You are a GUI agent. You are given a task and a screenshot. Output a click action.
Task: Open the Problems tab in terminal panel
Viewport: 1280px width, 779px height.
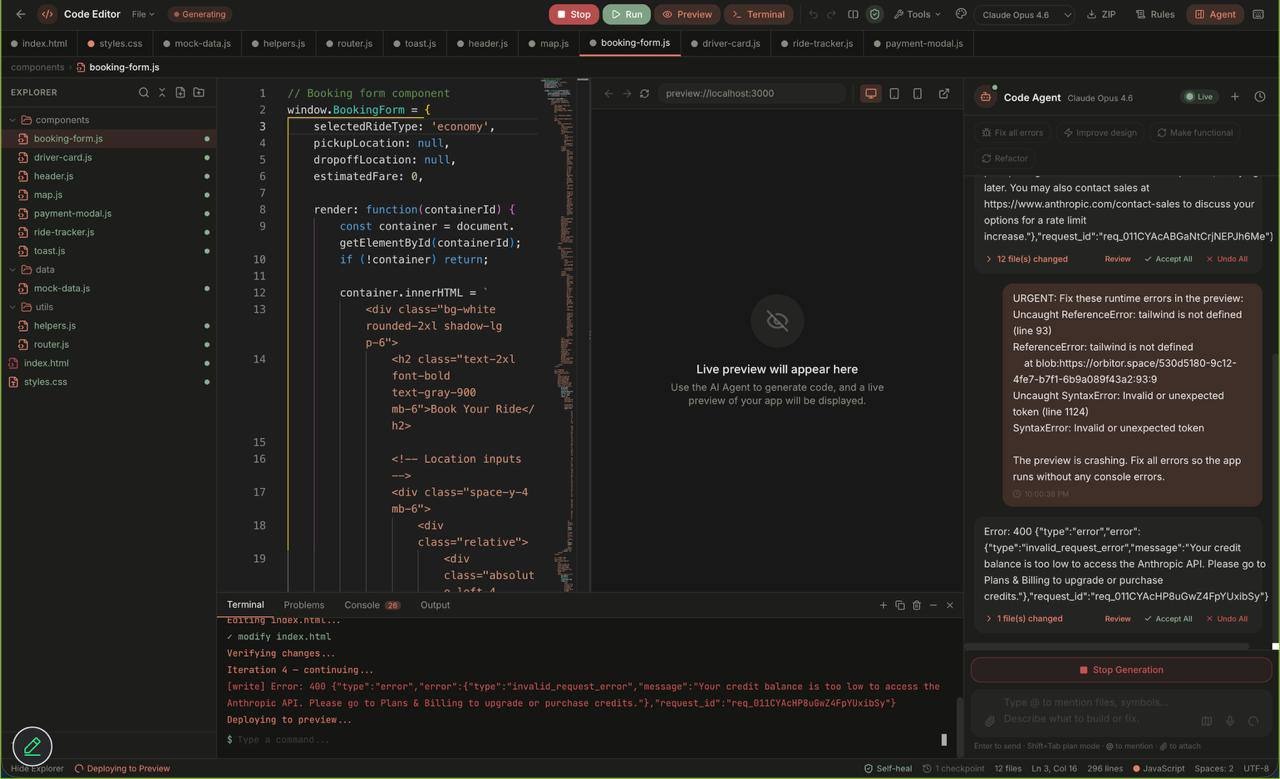[x=303, y=604]
